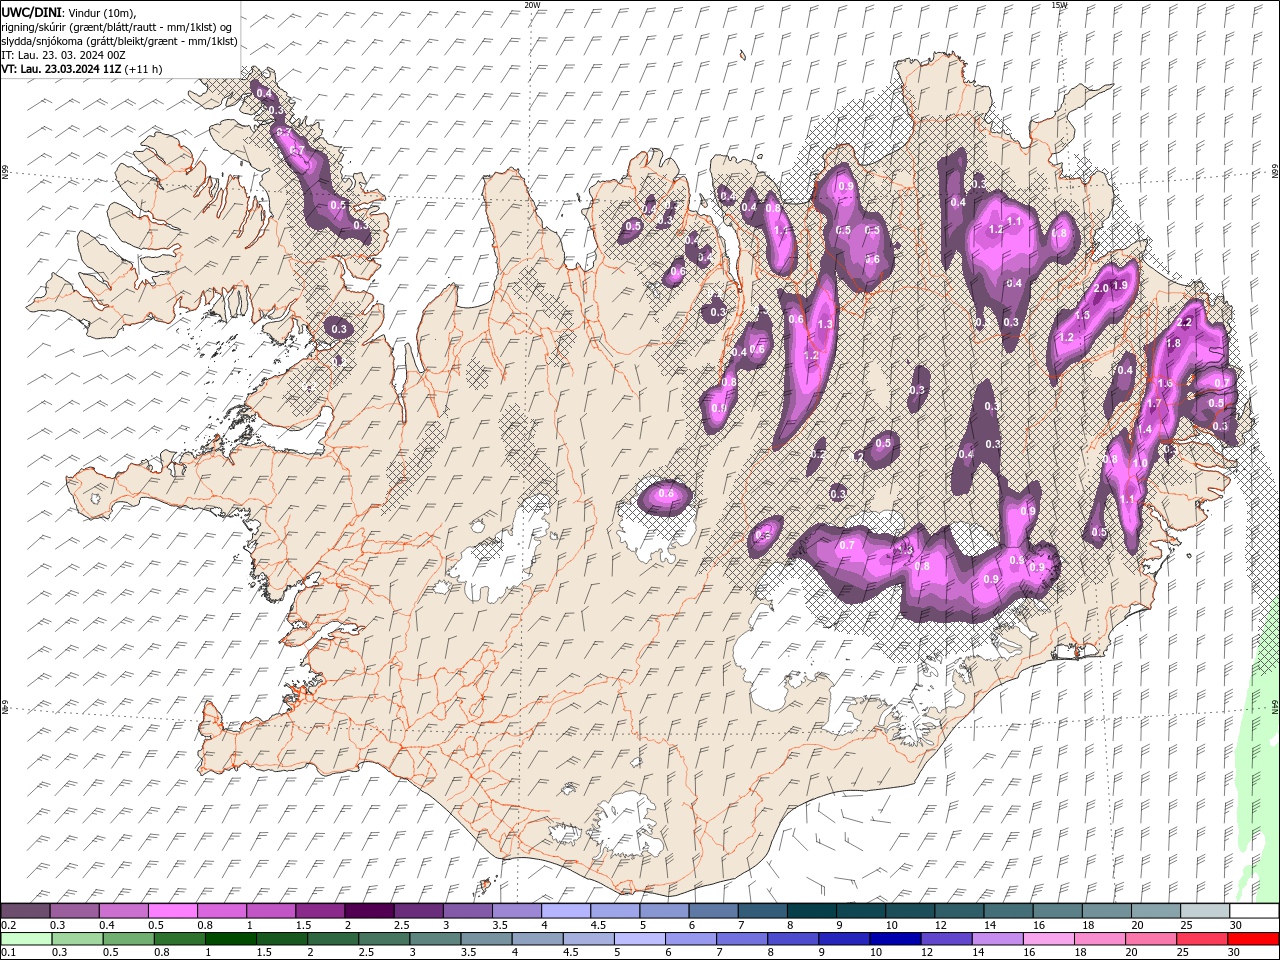Screen dimensions: 1280x960
Task: Click the bright red swatch above rain label 30
Action: tap(1254, 938)
